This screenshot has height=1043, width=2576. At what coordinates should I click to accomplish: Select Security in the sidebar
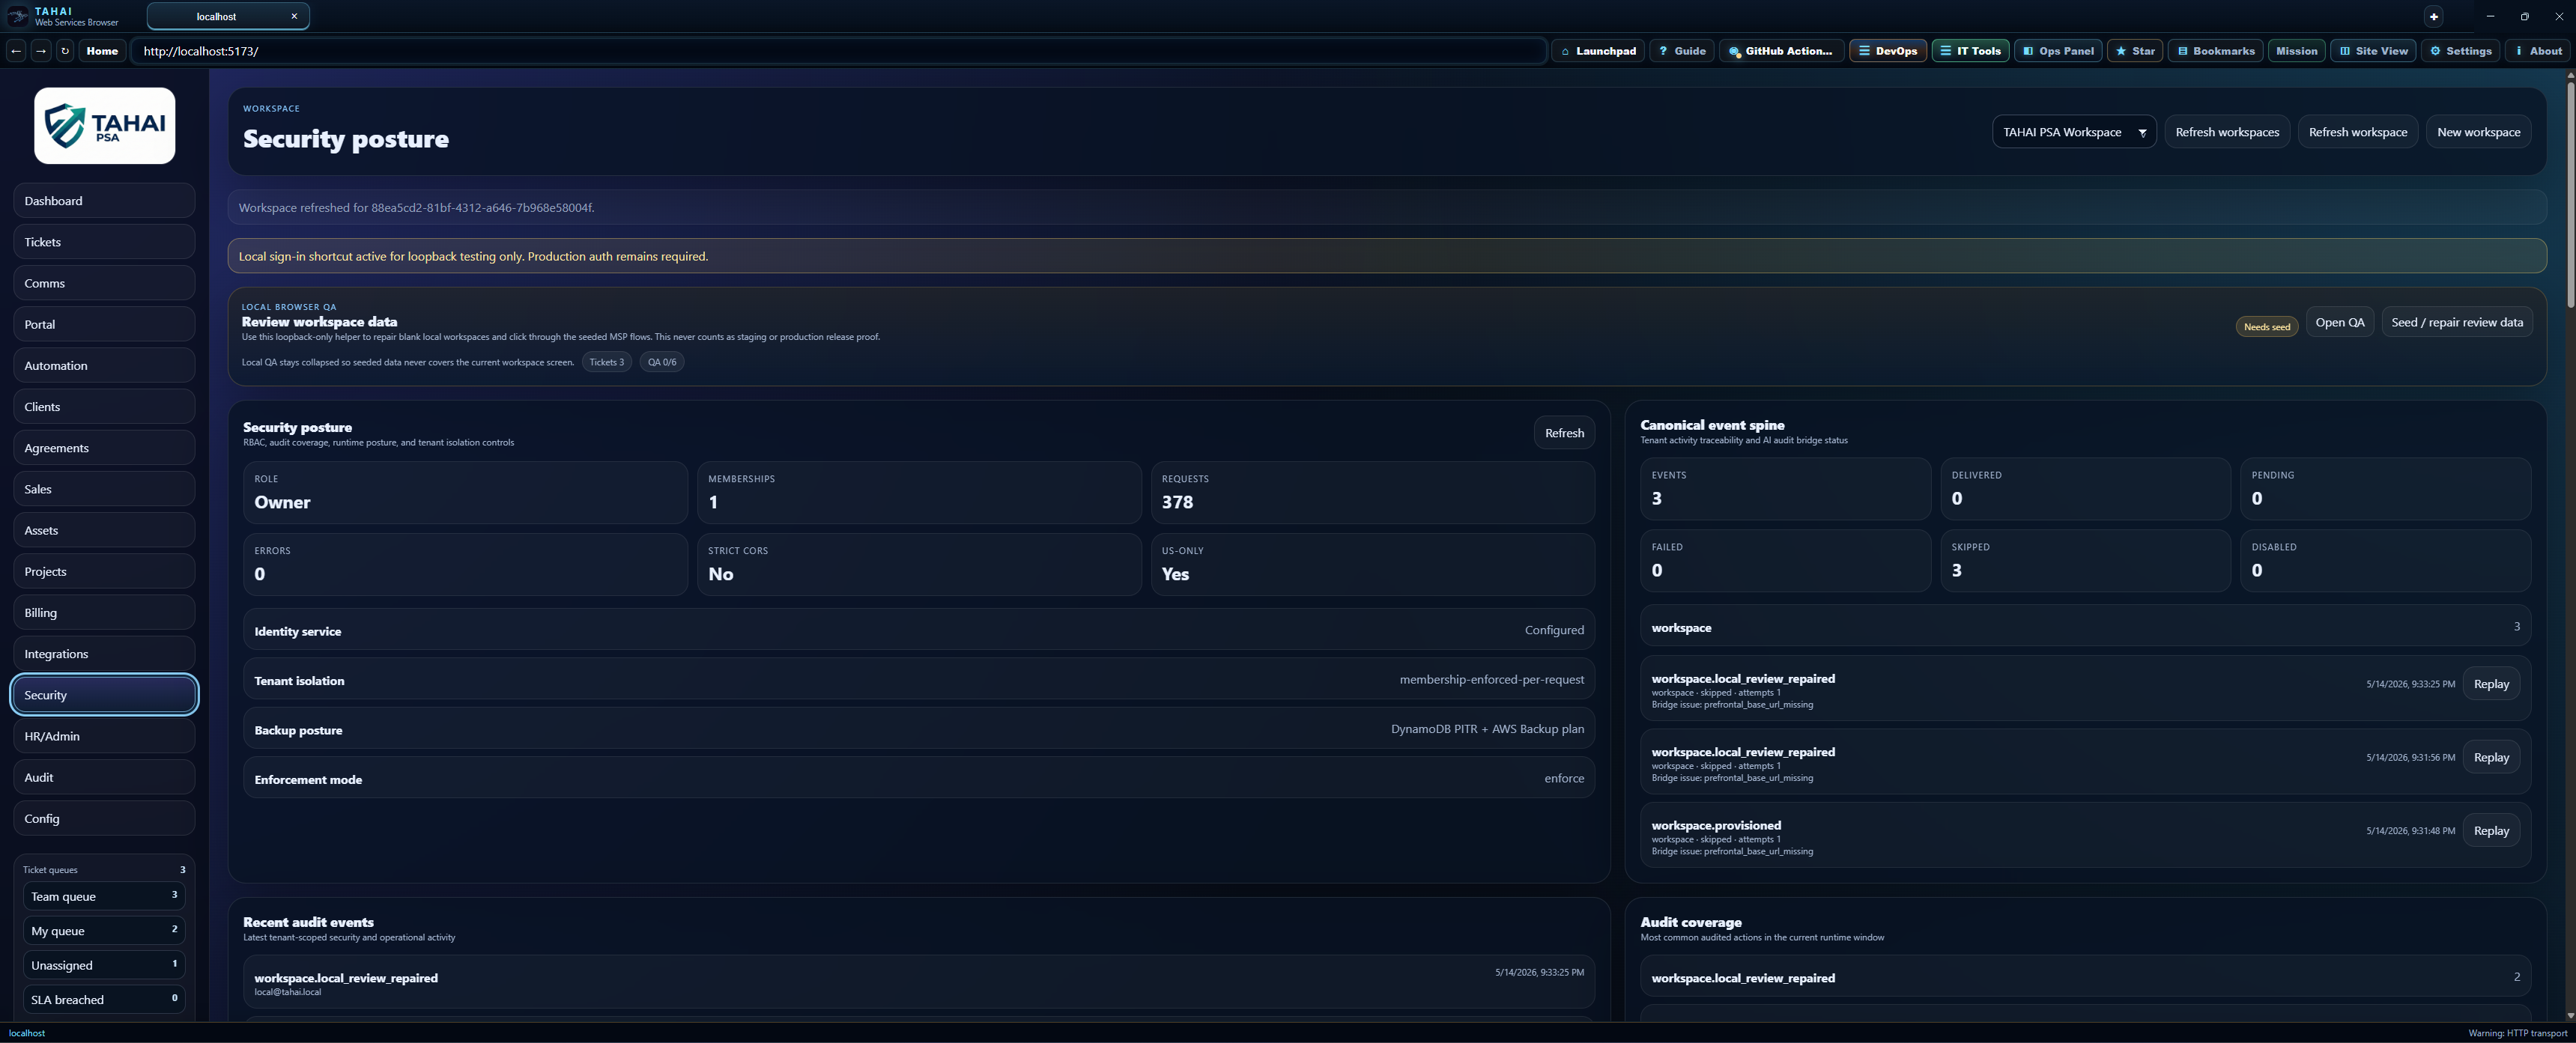[104, 695]
